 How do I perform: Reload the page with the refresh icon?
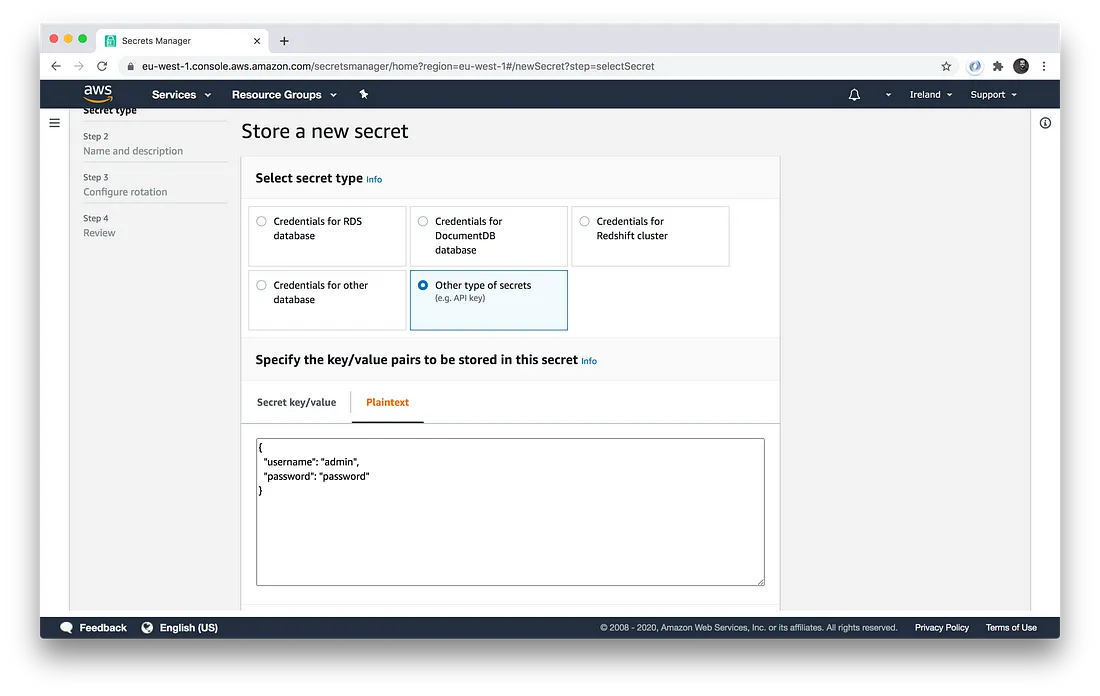(102, 66)
